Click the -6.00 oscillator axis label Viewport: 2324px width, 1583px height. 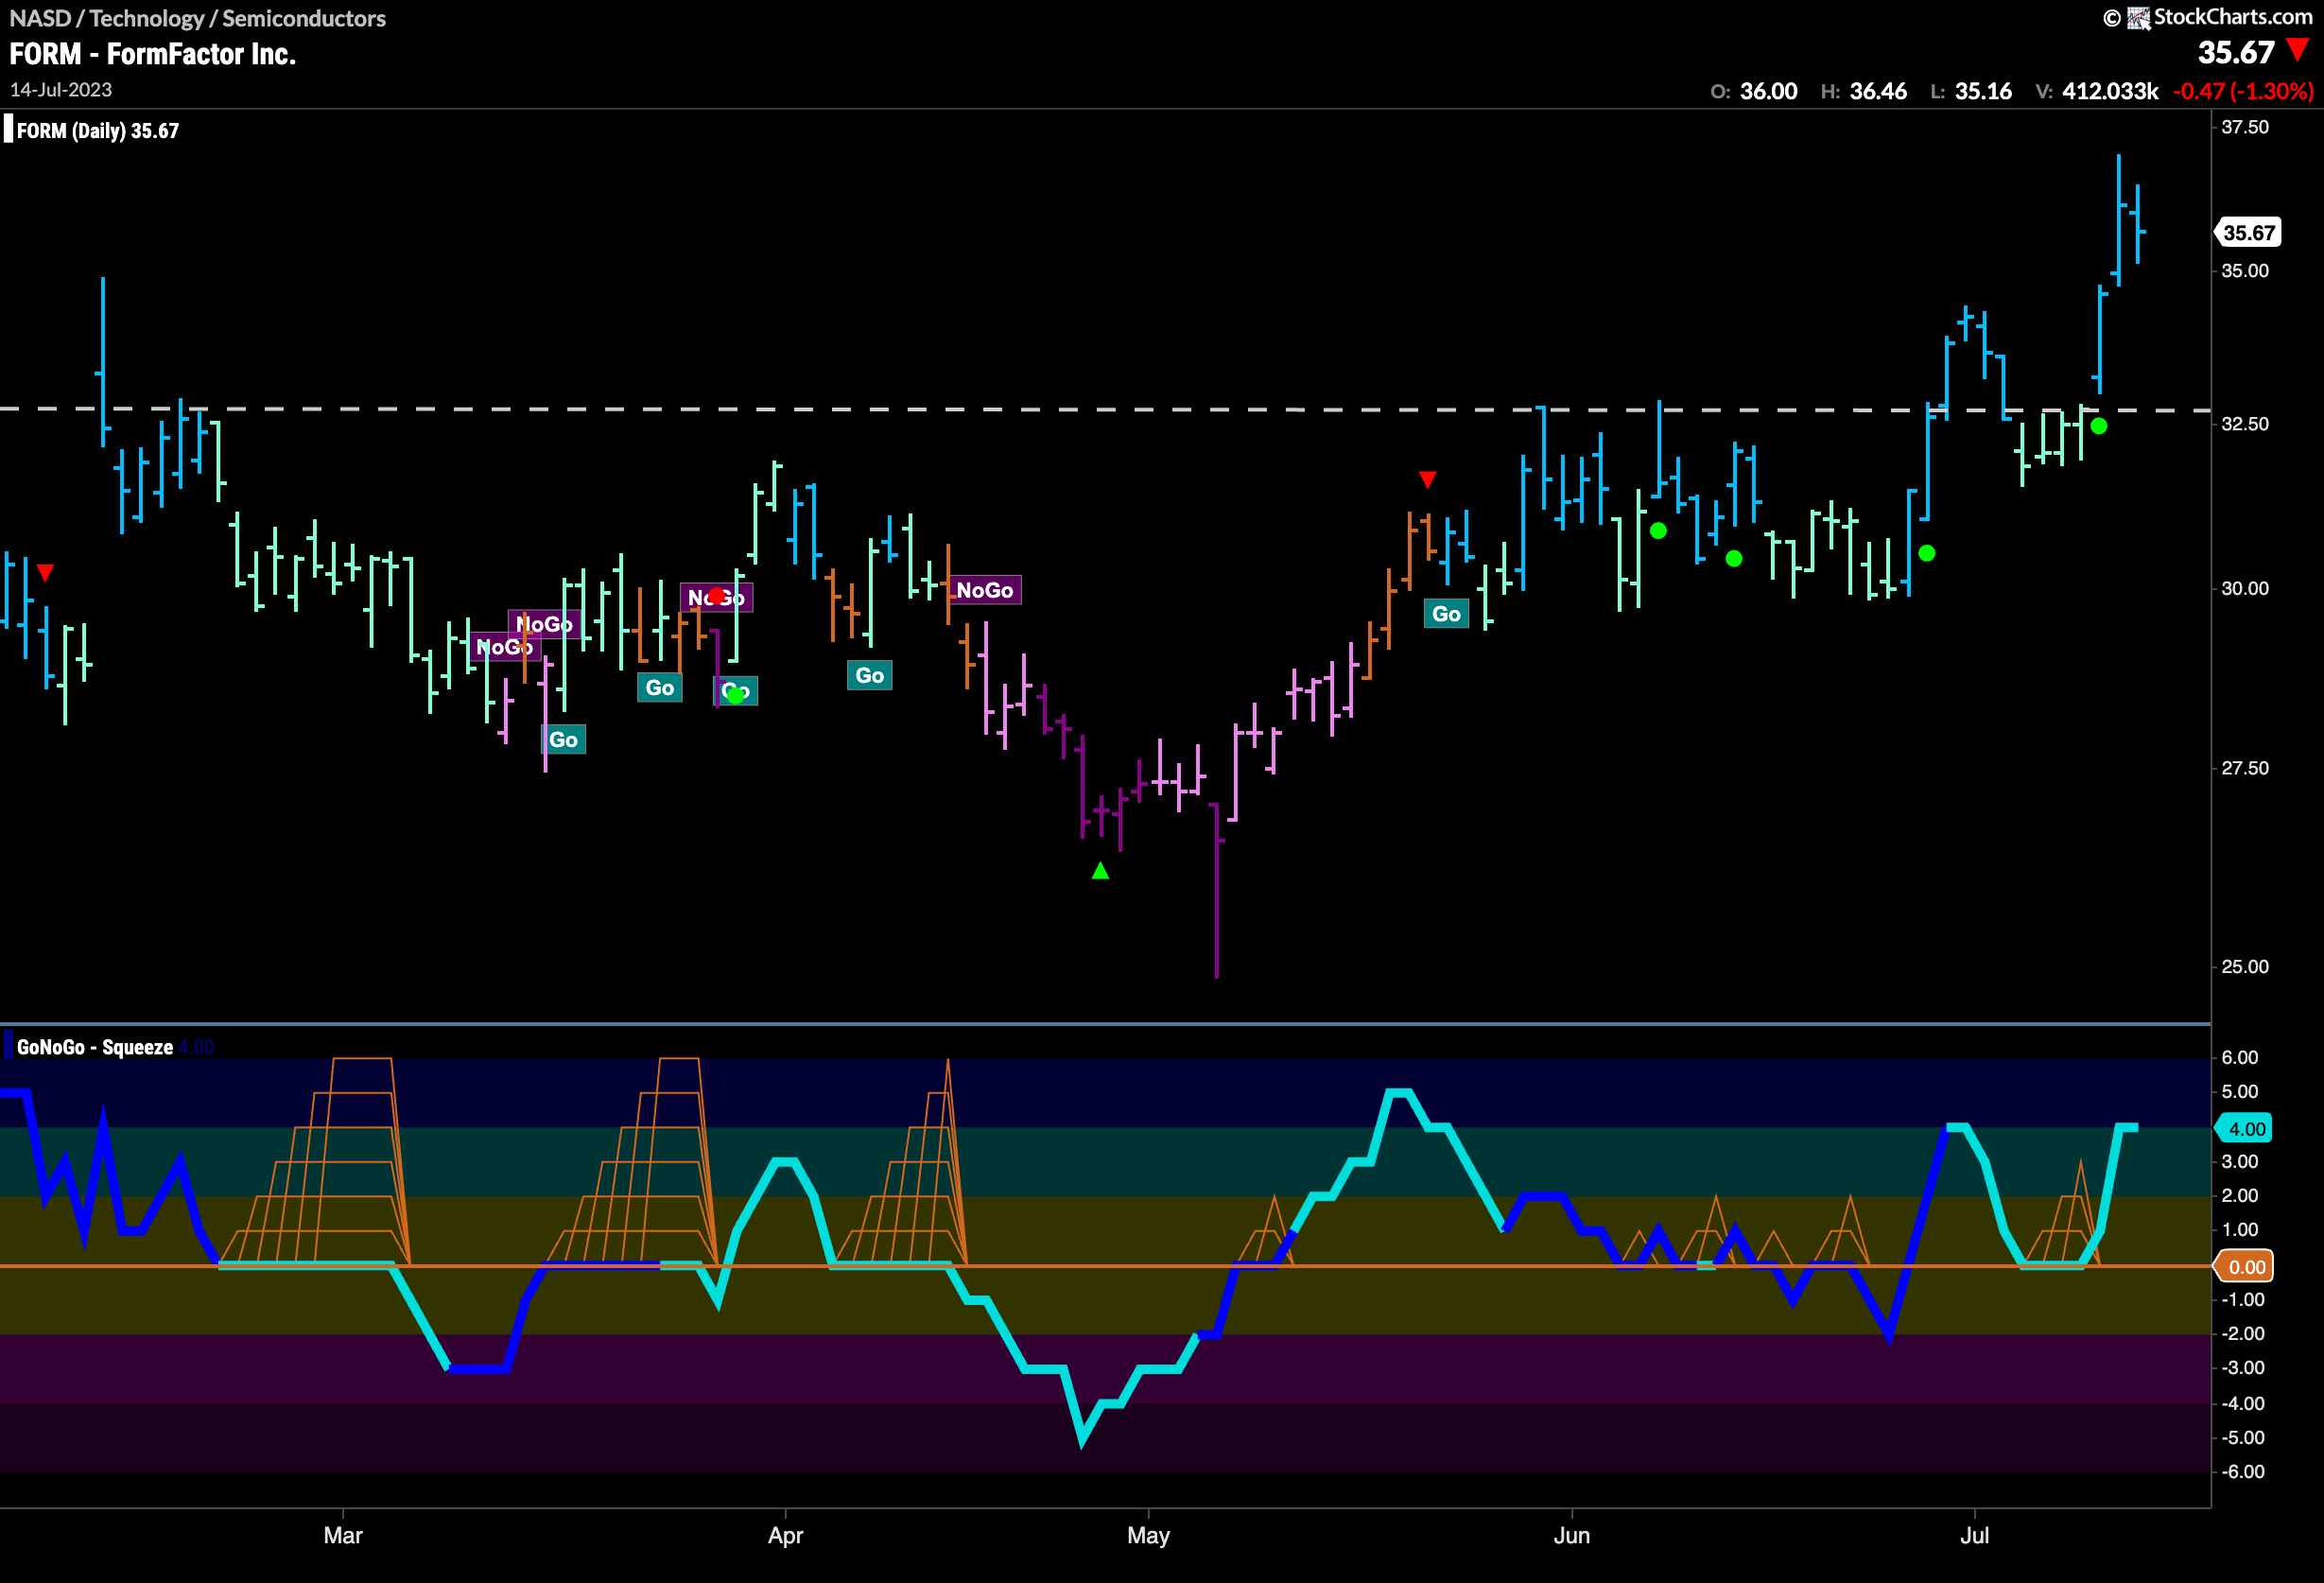point(2243,1472)
